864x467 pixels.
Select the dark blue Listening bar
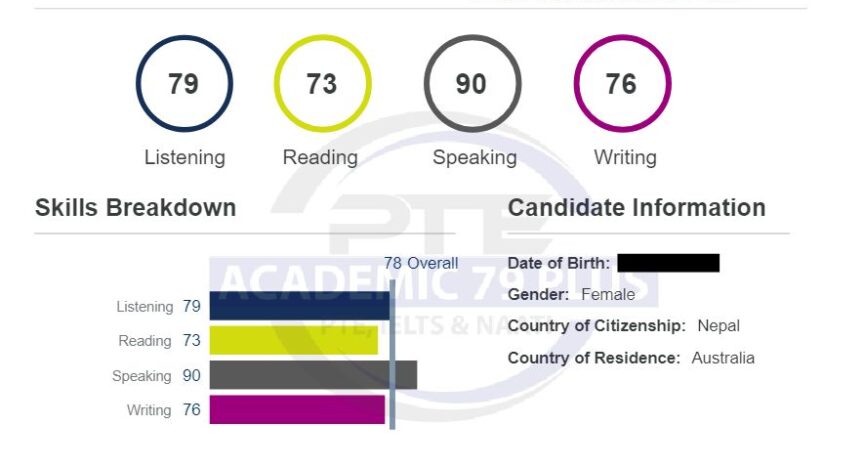[300, 306]
